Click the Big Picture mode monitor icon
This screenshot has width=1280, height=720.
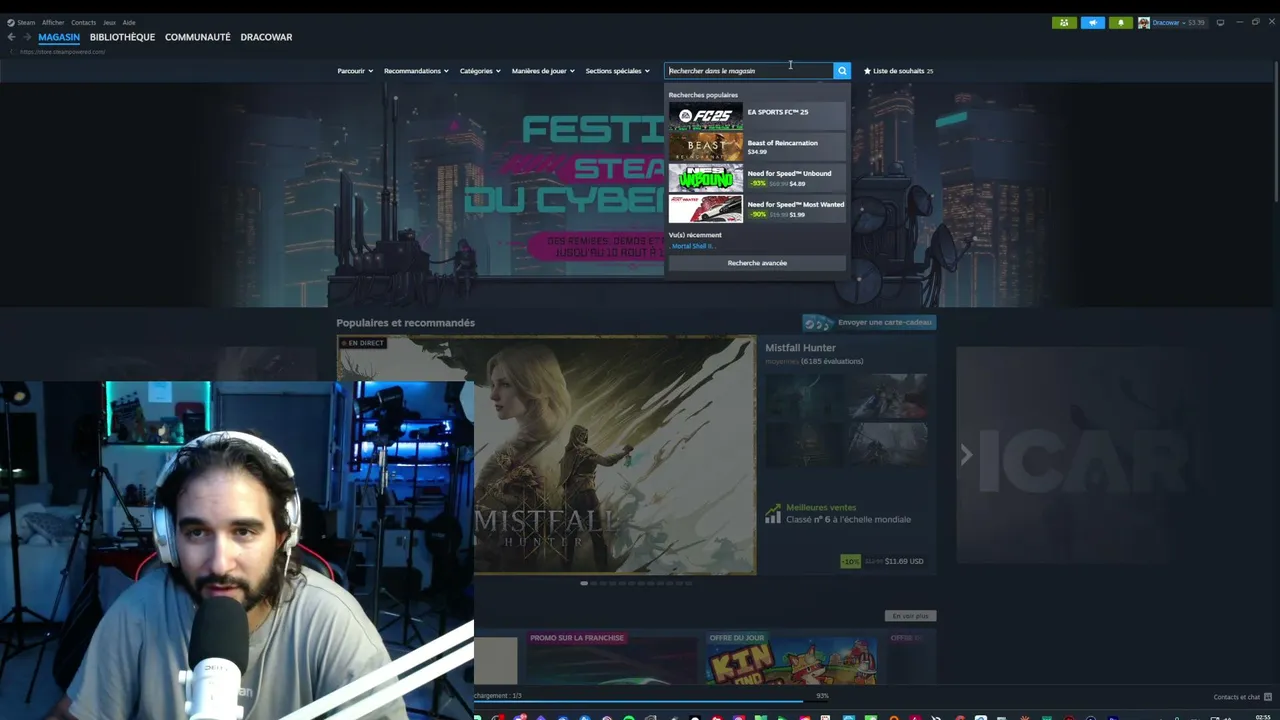1220,22
